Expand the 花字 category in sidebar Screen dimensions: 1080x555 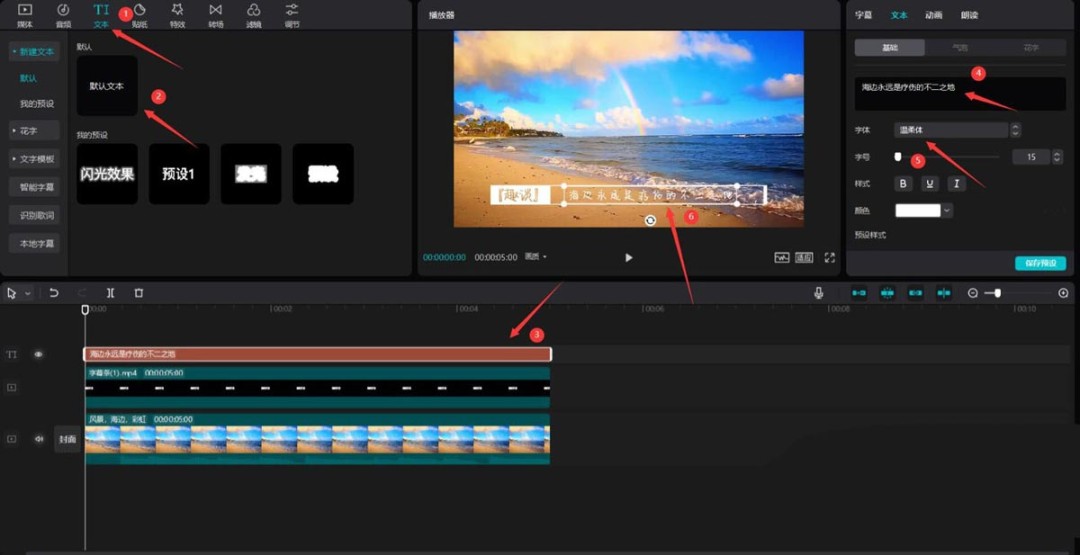[34, 131]
